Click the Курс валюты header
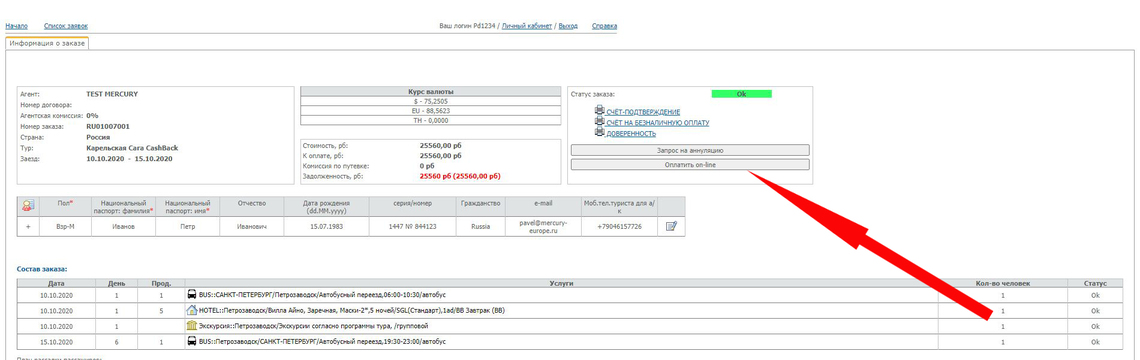Screen dimensions: 1140x360 431,92
